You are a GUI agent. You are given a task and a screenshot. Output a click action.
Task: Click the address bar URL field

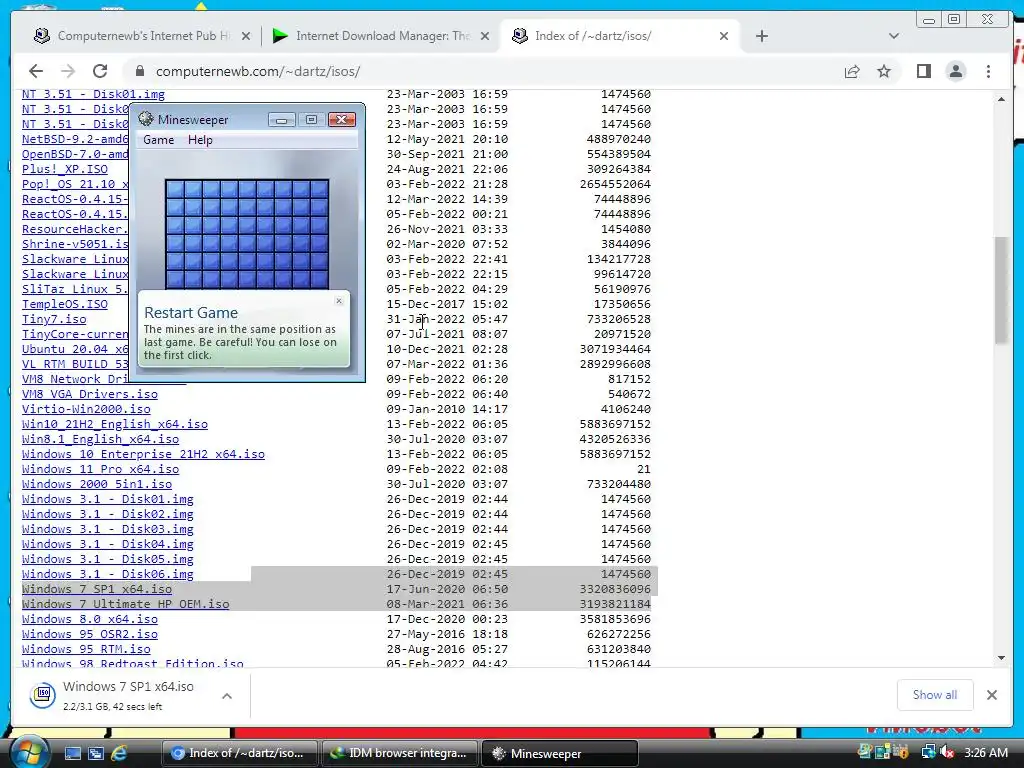point(483,71)
